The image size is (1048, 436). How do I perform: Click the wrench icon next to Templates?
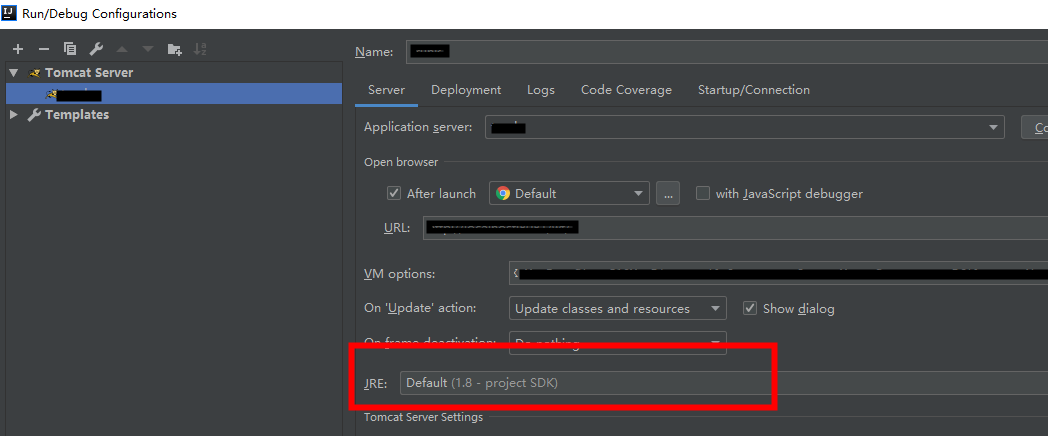(x=34, y=114)
